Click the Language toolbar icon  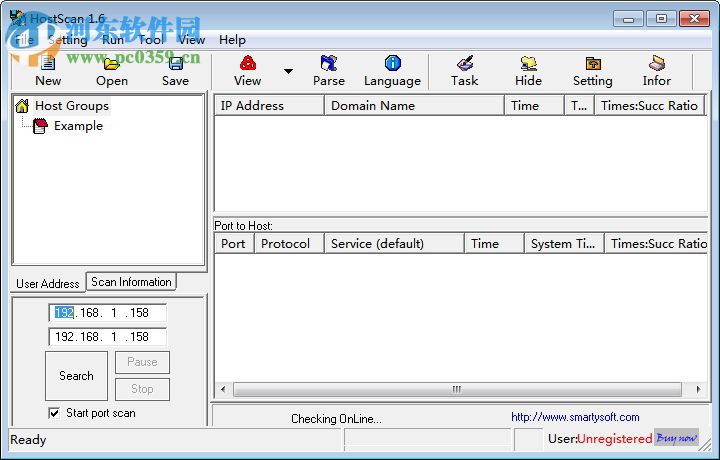(393, 63)
